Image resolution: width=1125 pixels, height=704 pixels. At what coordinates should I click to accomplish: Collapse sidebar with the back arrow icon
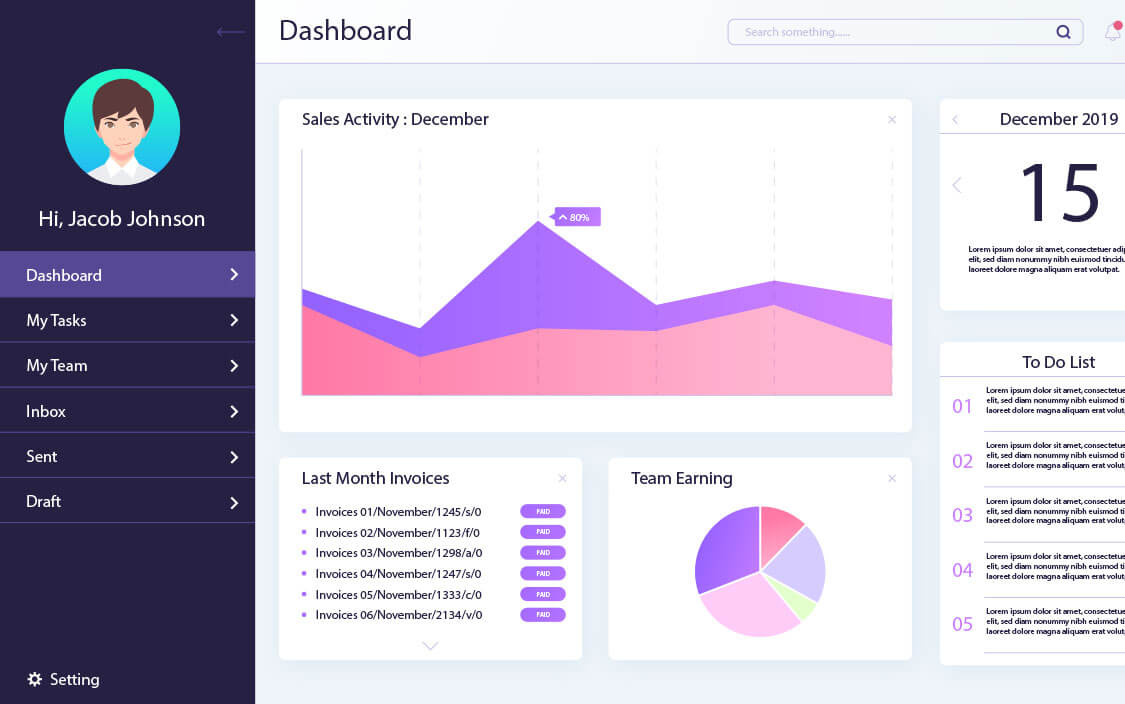tap(230, 31)
